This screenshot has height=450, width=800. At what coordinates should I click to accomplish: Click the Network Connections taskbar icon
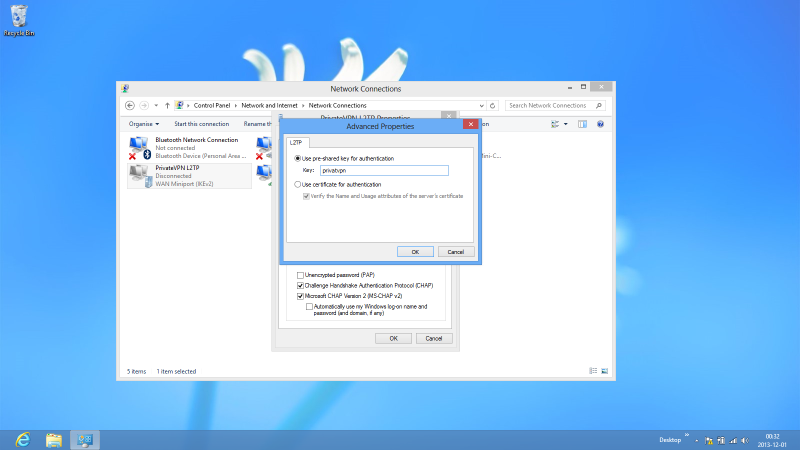click(85, 439)
